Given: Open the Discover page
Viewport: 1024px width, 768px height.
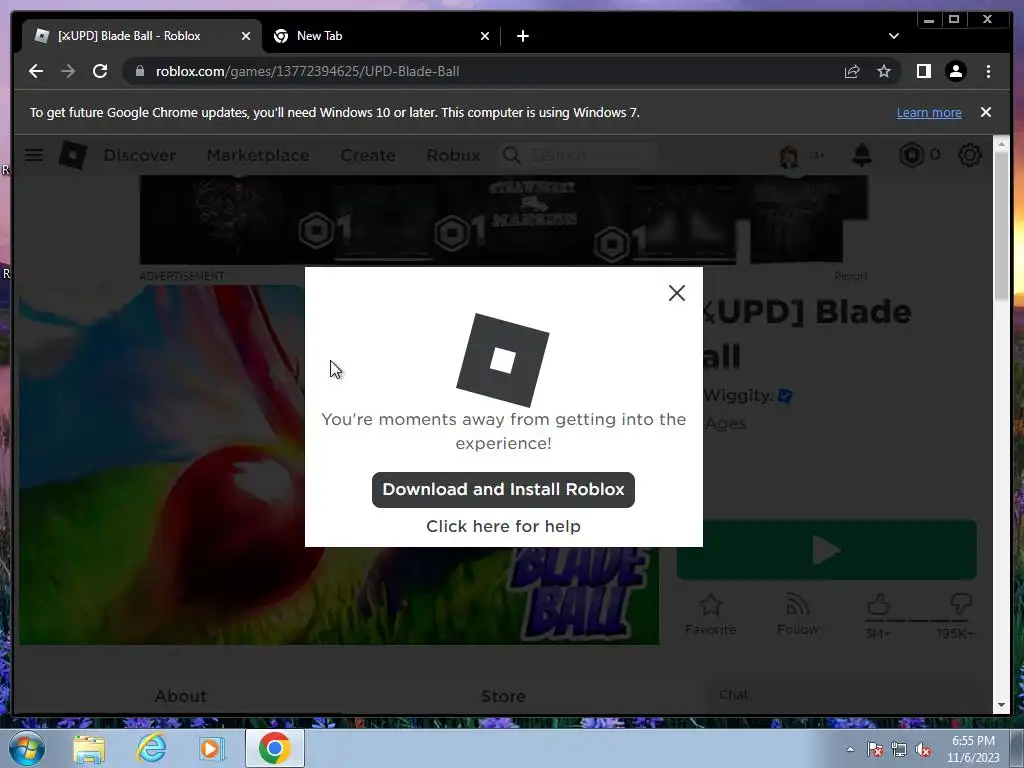Looking at the screenshot, I should (x=140, y=155).
